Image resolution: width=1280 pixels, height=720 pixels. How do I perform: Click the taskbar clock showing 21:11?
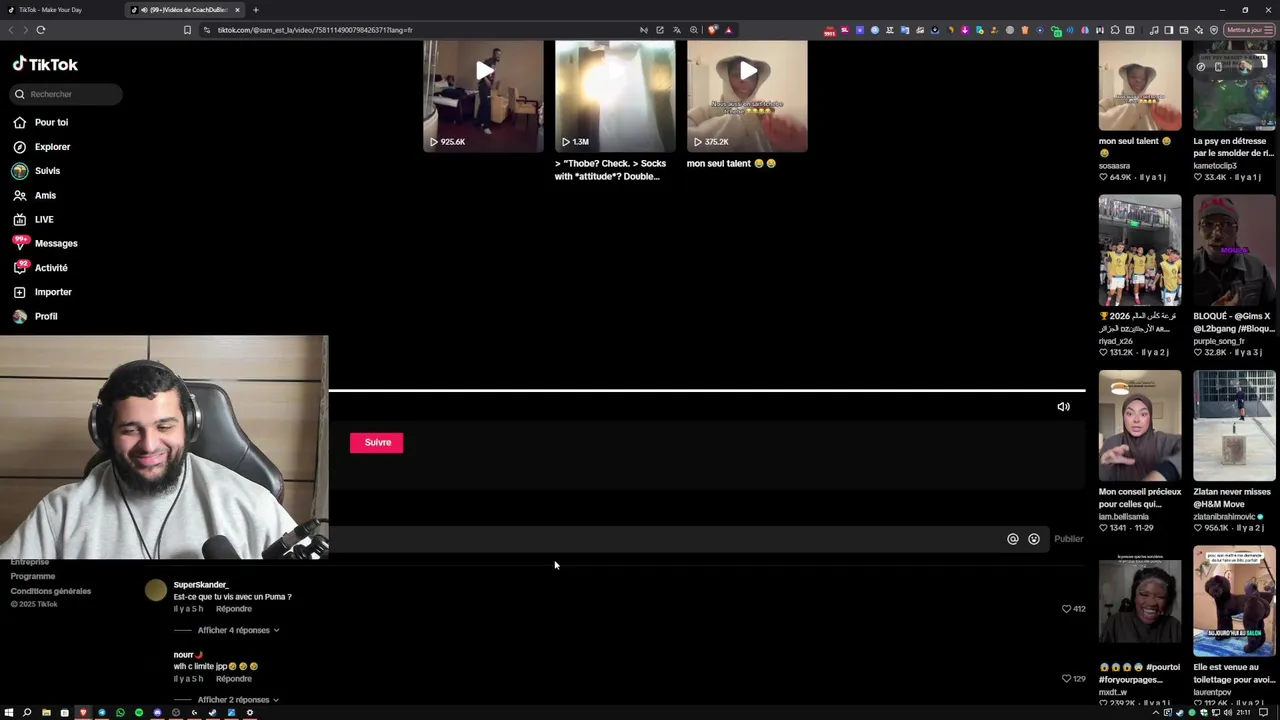coord(1243,713)
